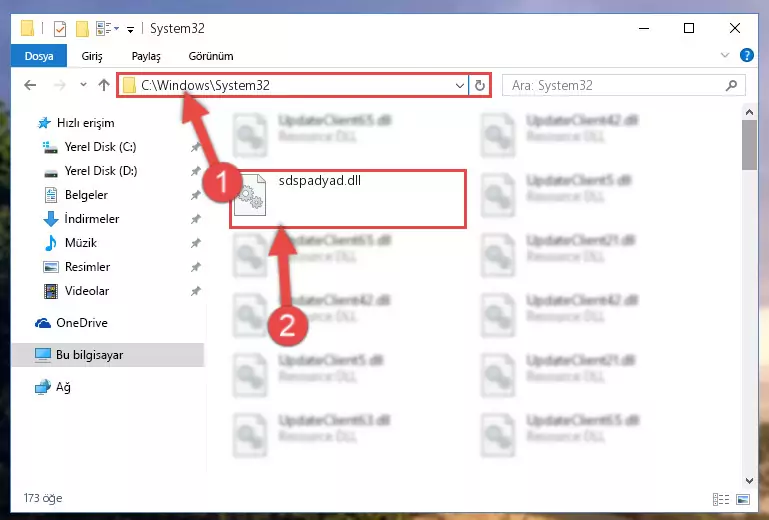Open Belgeler folder in sidebar
The width and height of the screenshot is (769, 520).
86,195
